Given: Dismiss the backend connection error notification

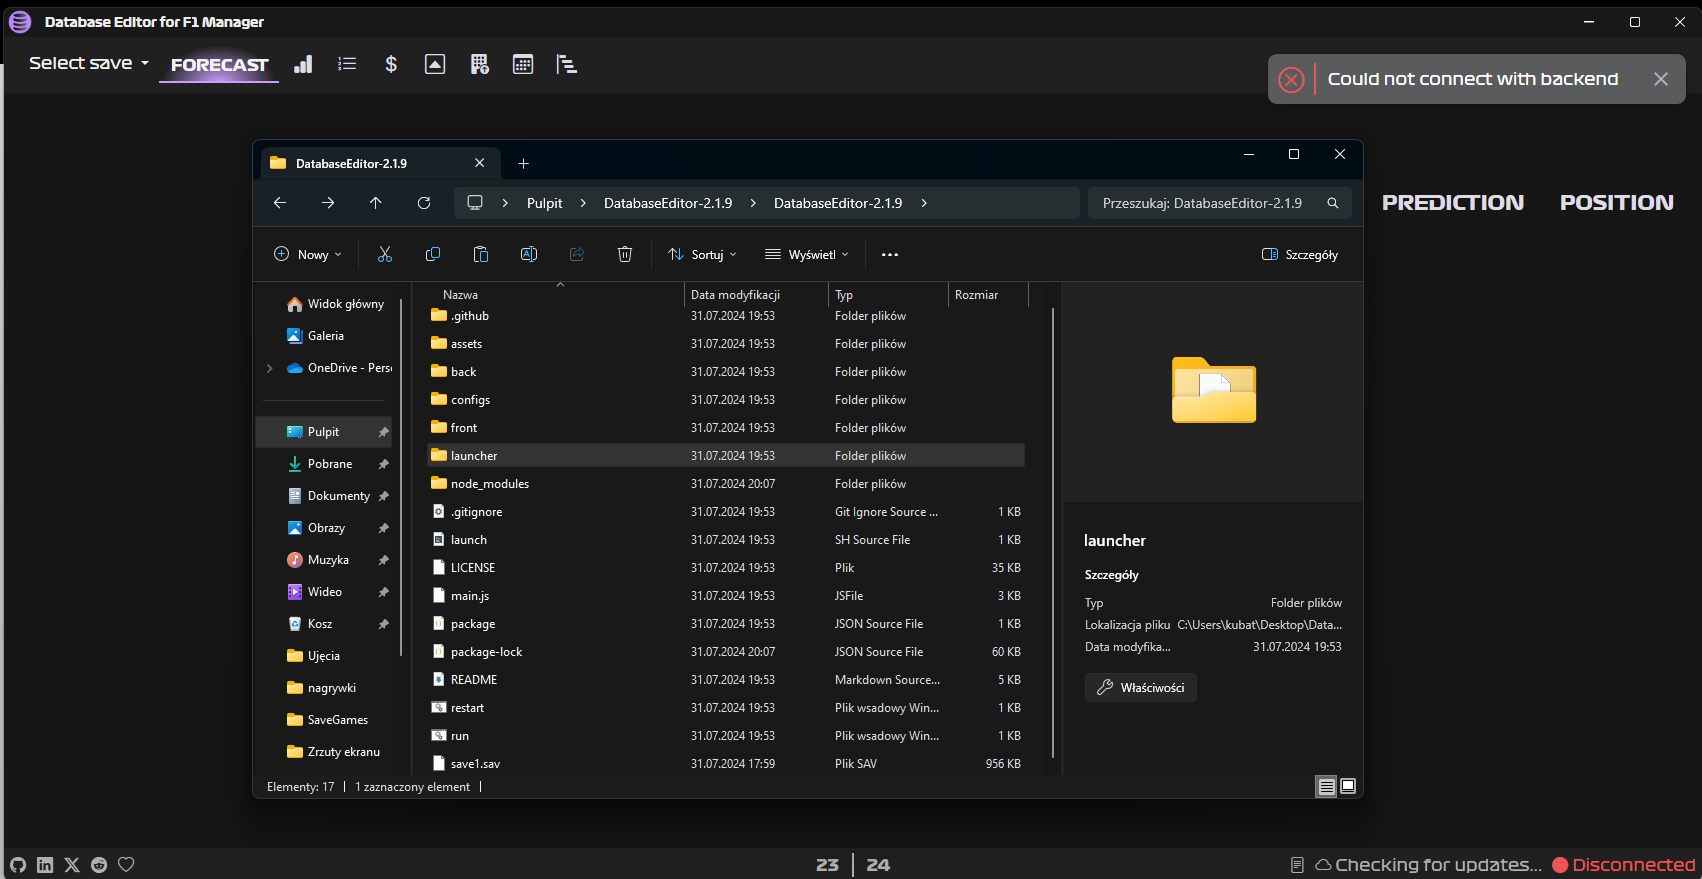Looking at the screenshot, I should point(1661,79).
